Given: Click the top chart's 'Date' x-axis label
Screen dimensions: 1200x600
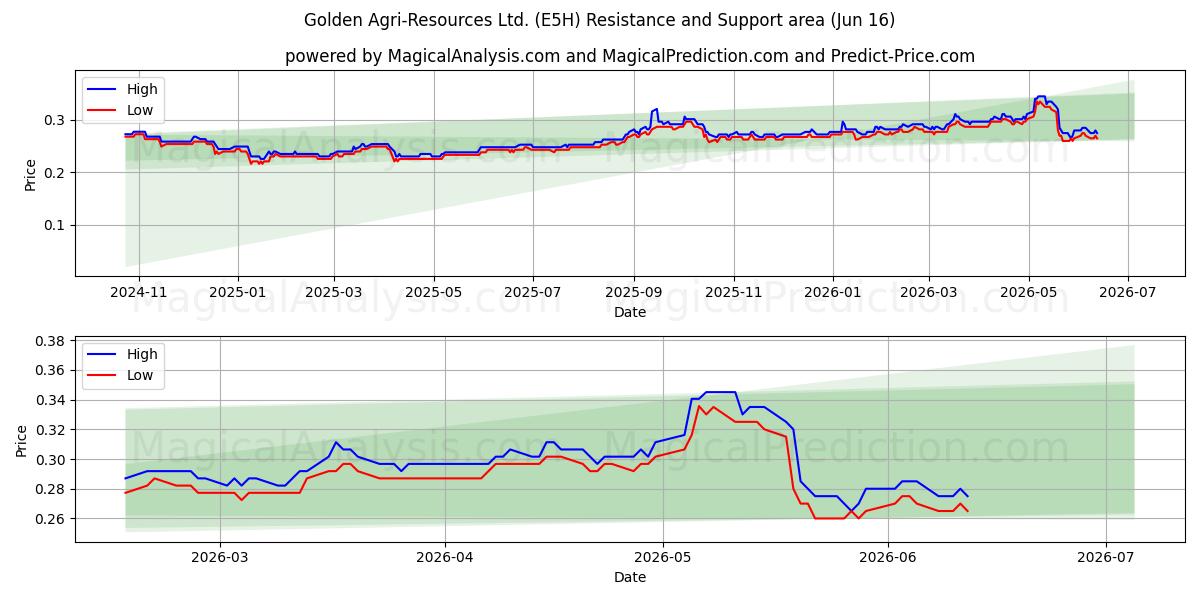Looking at the screenshot, I should pyautogui.click(x=630, y=312).
